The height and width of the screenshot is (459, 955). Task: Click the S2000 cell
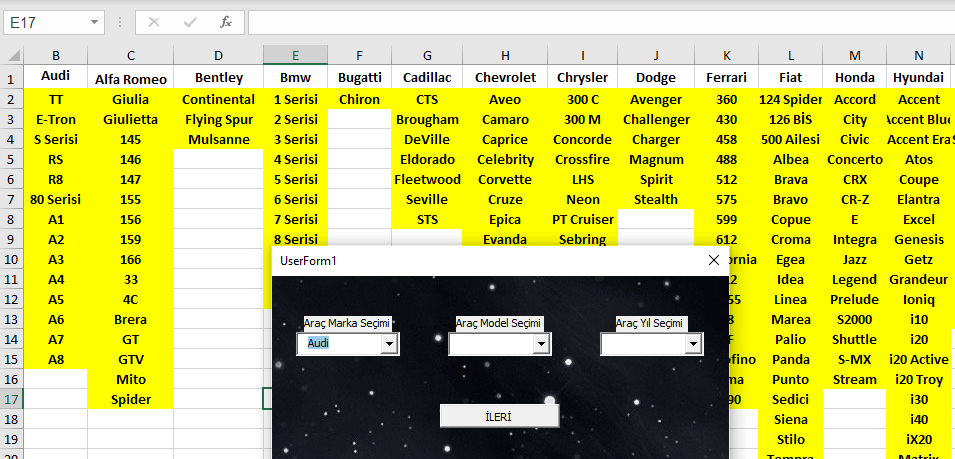[855, 319]
